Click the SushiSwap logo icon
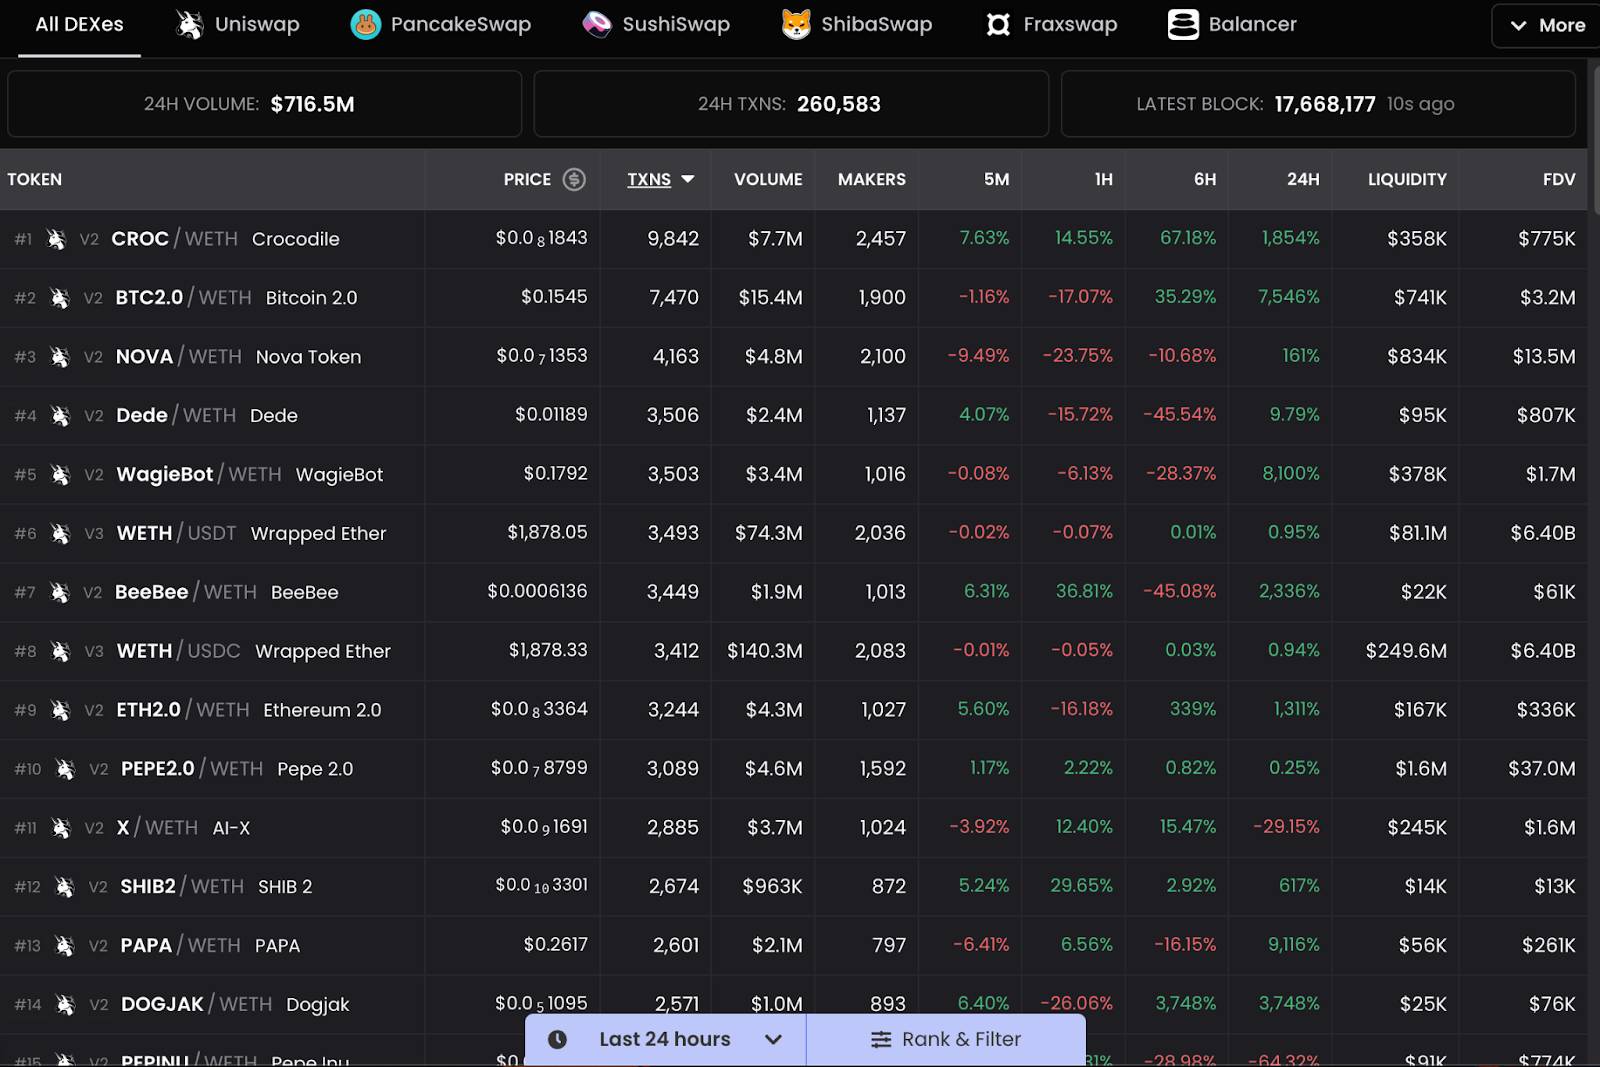Viewport: 1600px width, 1067px height. [597, 24]
